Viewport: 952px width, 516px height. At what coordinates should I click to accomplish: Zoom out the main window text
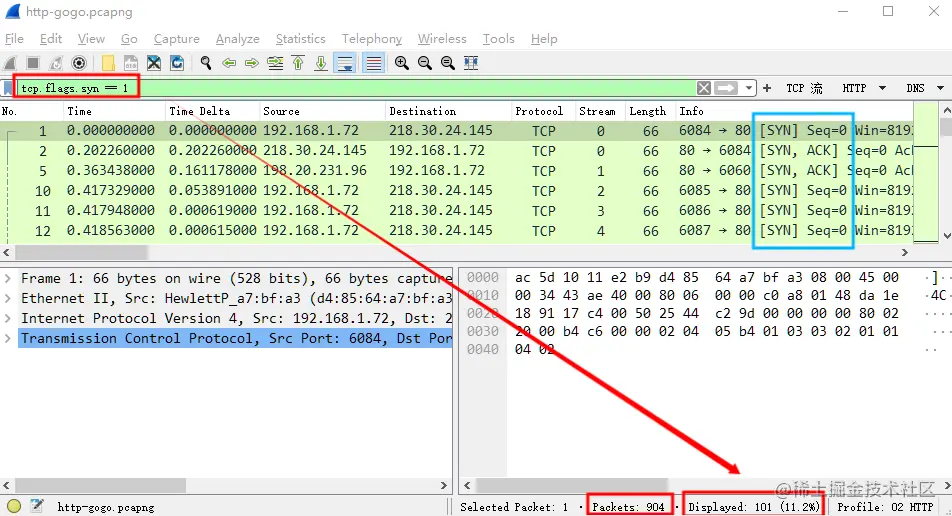pyautogui.click(x=424, y=63)
